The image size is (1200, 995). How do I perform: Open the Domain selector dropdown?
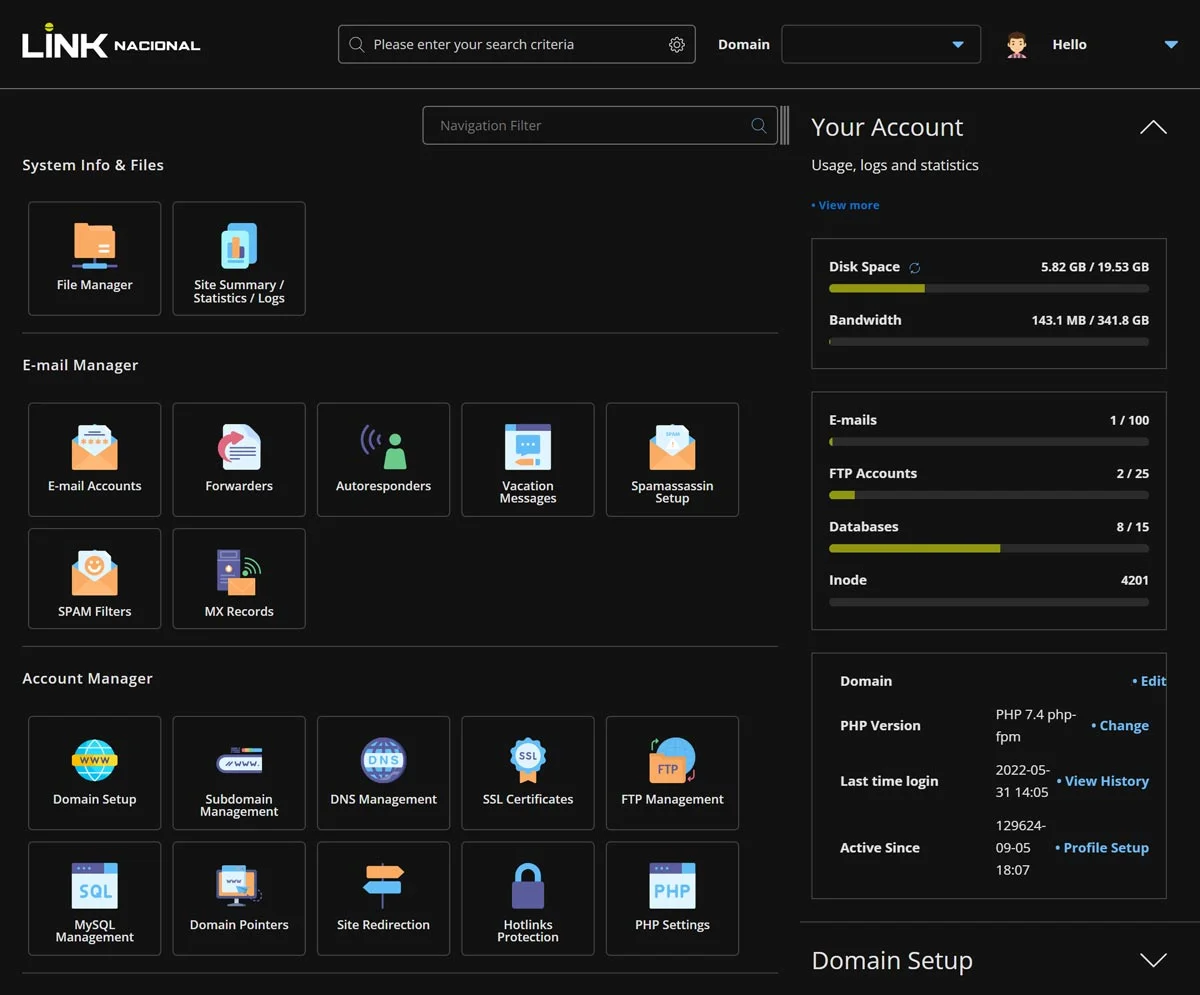click(880, 45)
